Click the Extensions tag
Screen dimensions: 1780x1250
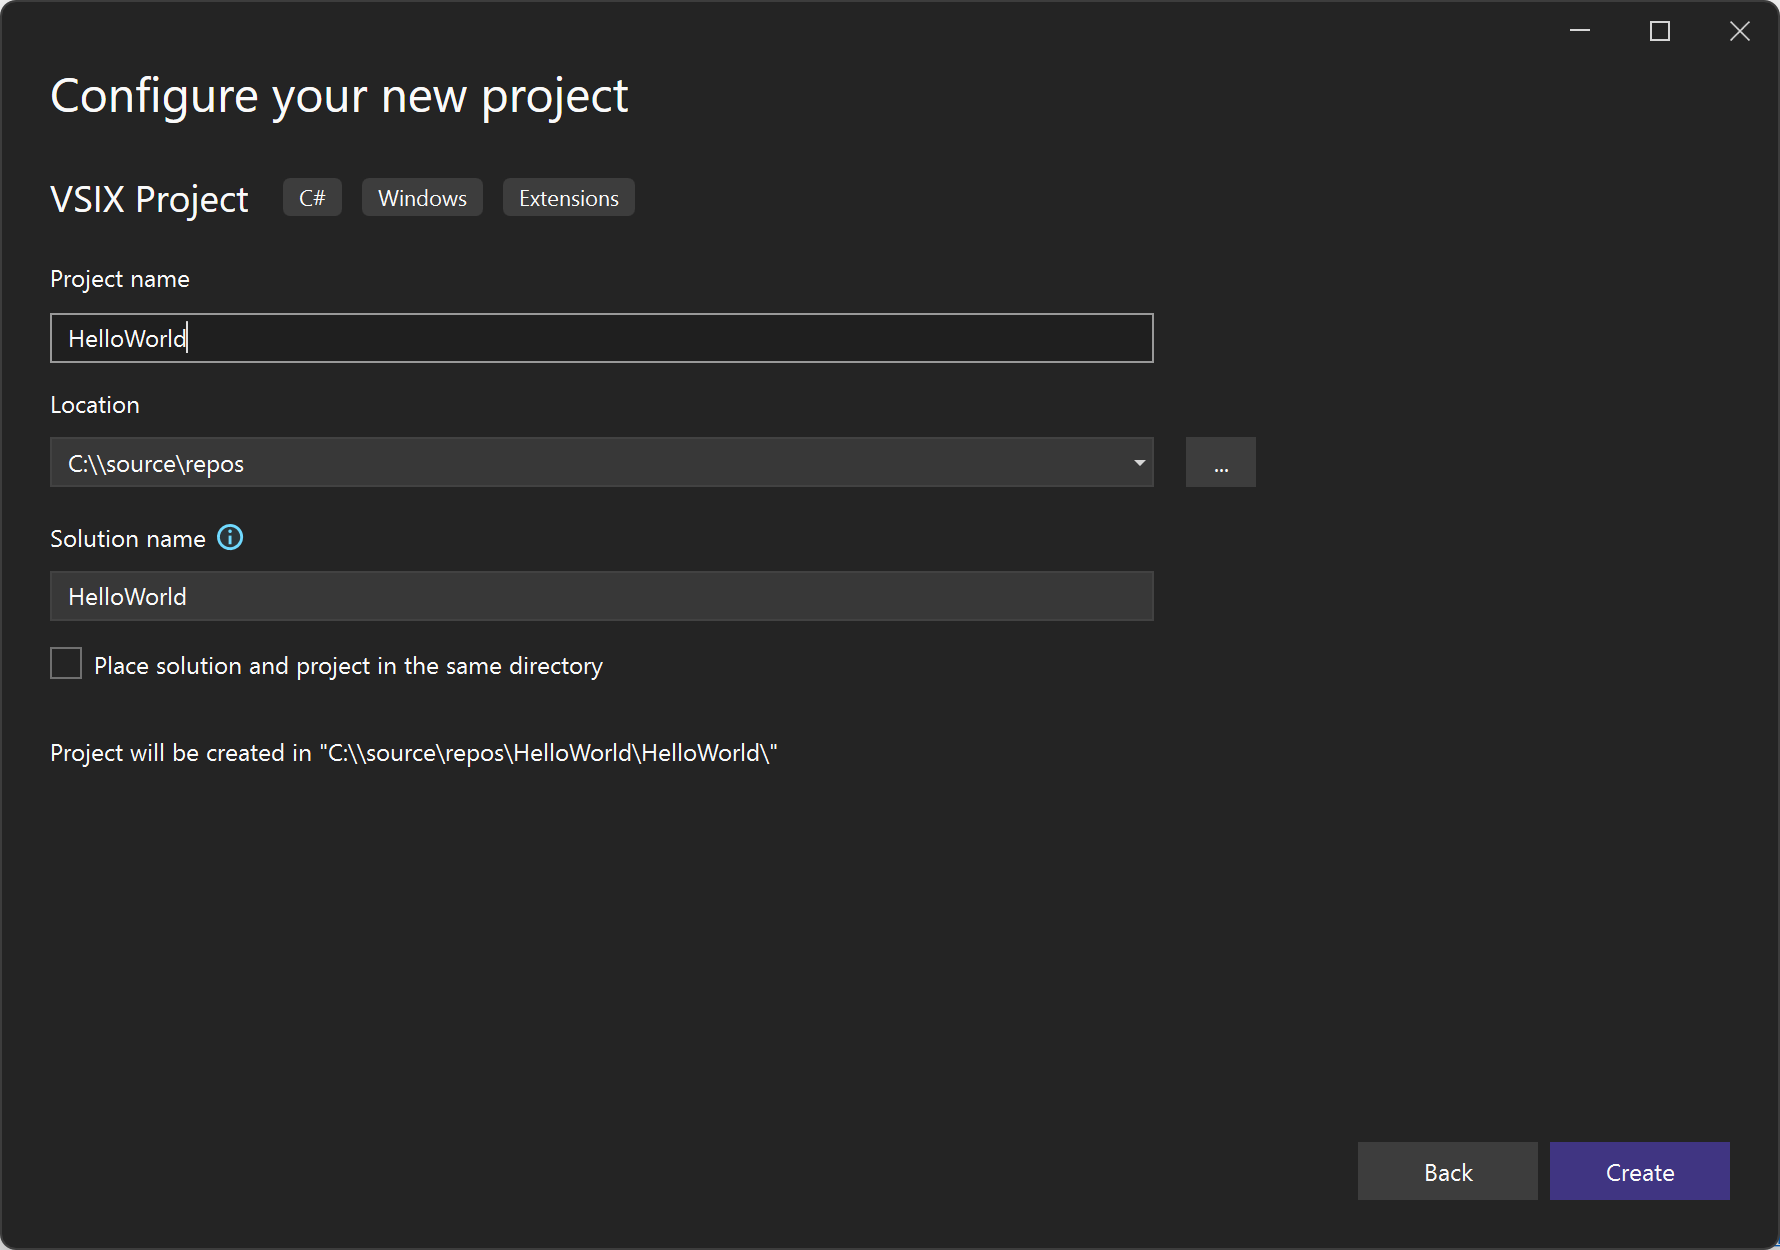[x=569, y=198]
